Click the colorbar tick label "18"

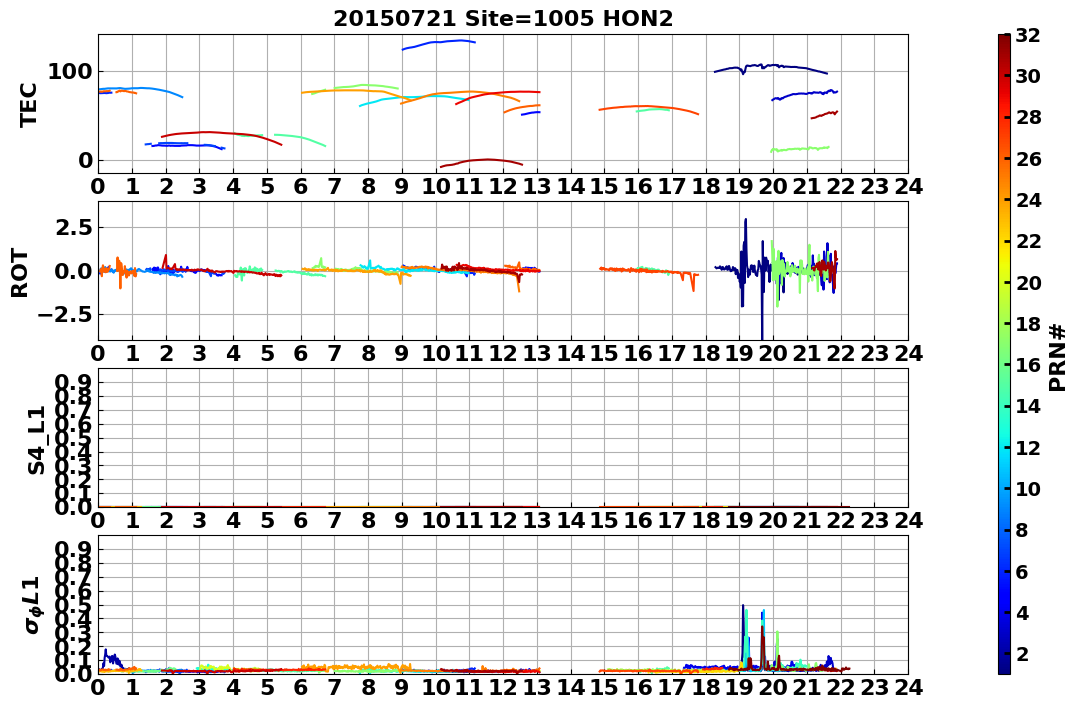1028,323
